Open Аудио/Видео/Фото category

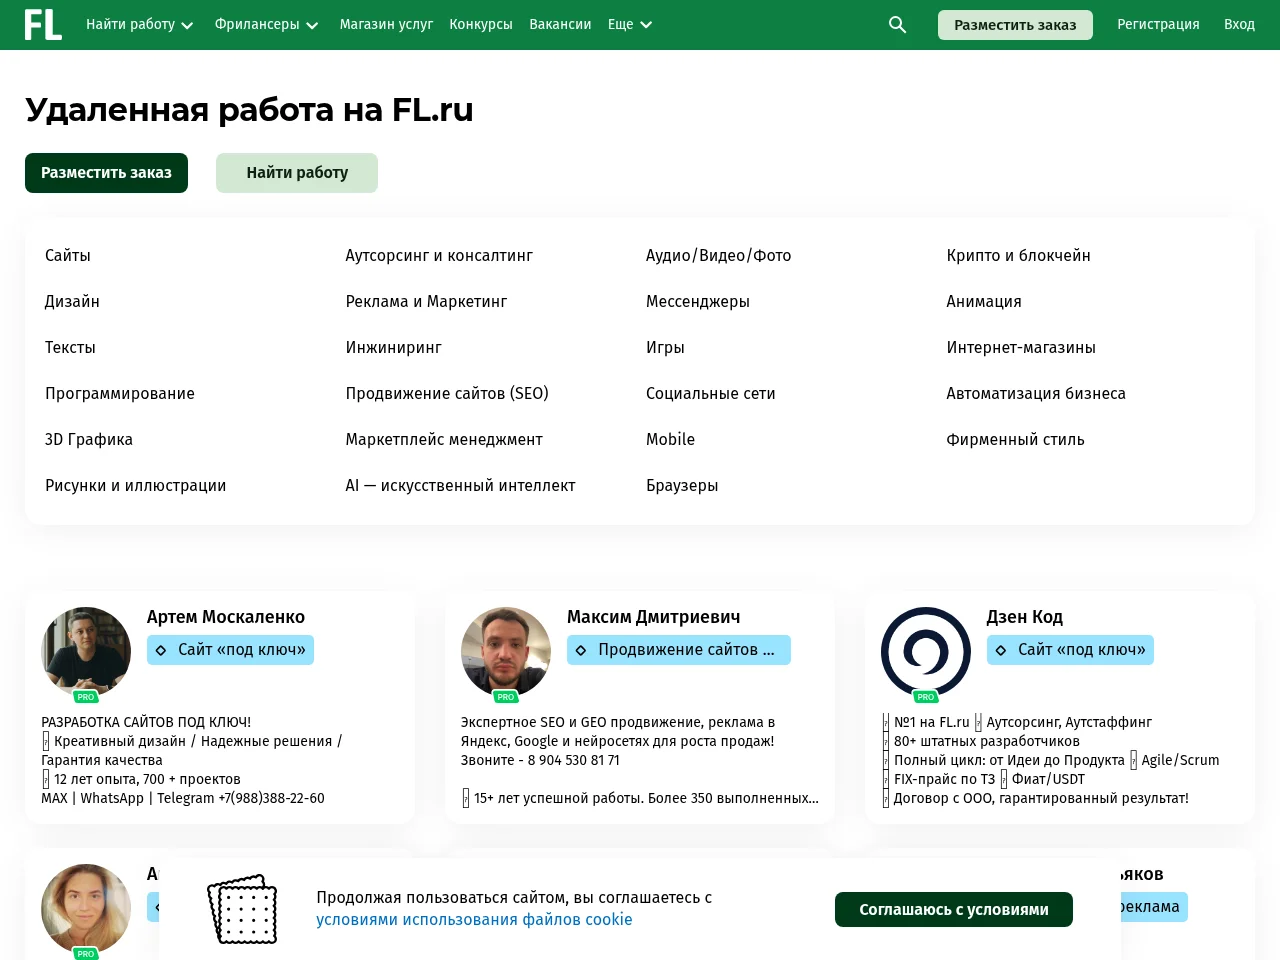[718, 256]
